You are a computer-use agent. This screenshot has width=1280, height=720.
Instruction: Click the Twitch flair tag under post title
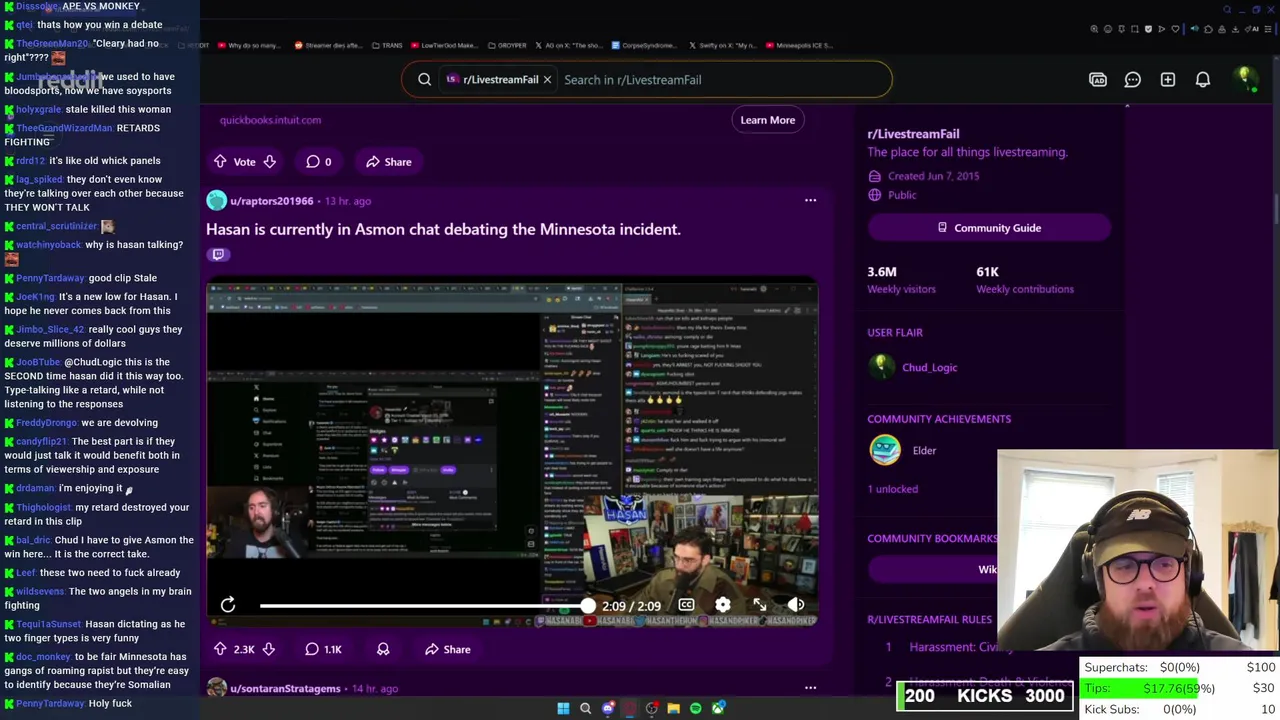click(218, 254)
